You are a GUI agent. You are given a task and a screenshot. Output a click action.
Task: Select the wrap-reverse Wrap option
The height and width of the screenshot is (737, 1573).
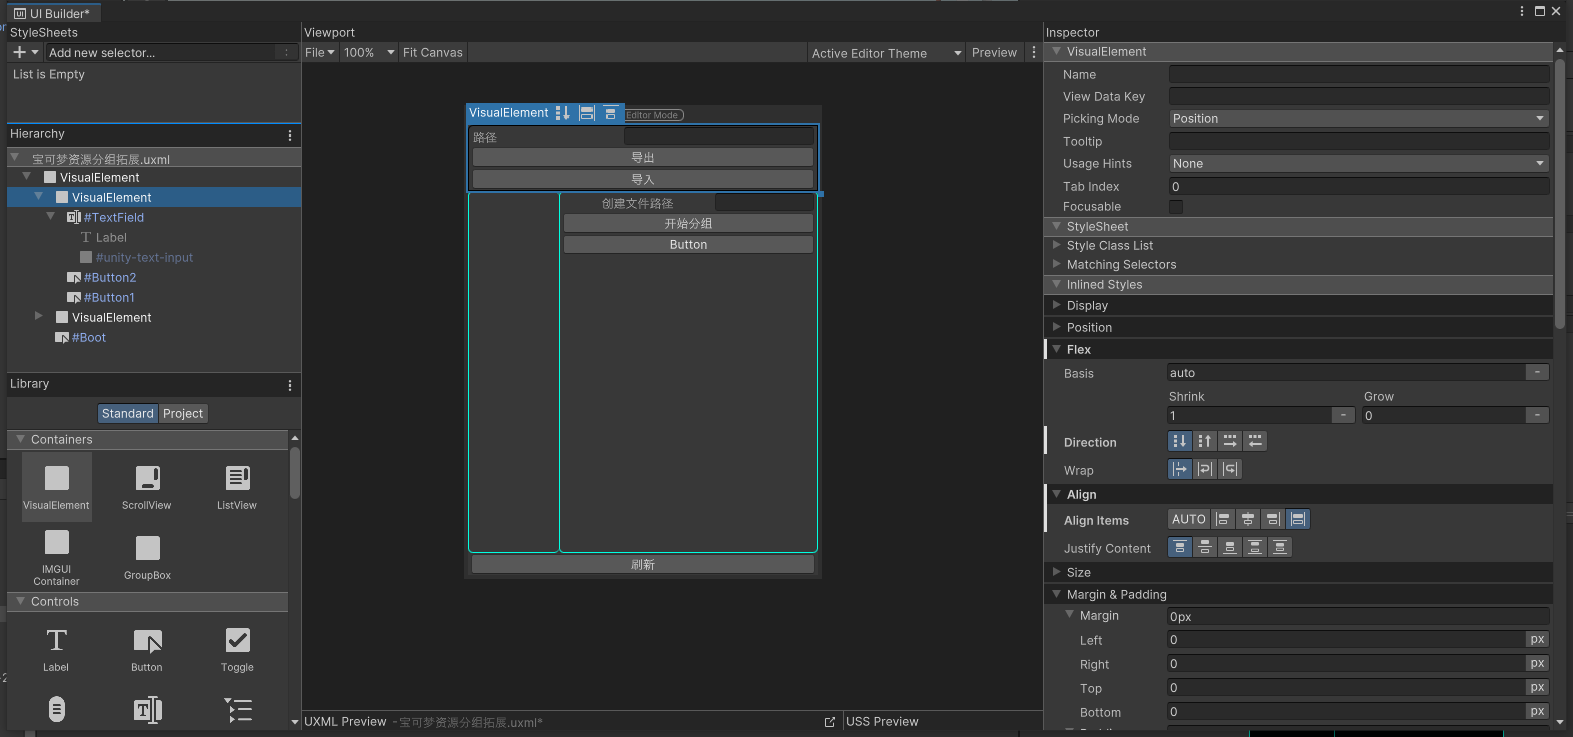[x=1230, y=469]
